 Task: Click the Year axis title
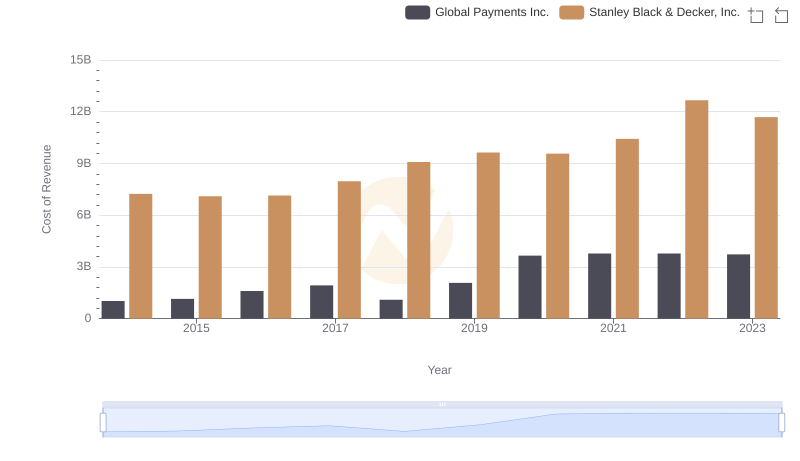pyautogui.click(x=439, y=370)
